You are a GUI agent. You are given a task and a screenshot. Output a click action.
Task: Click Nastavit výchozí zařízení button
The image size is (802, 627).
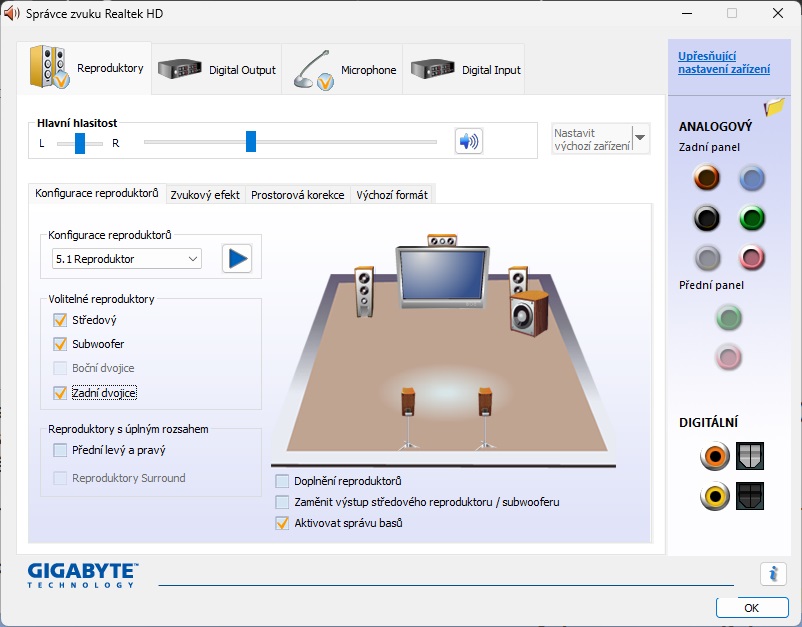(592, 139)
